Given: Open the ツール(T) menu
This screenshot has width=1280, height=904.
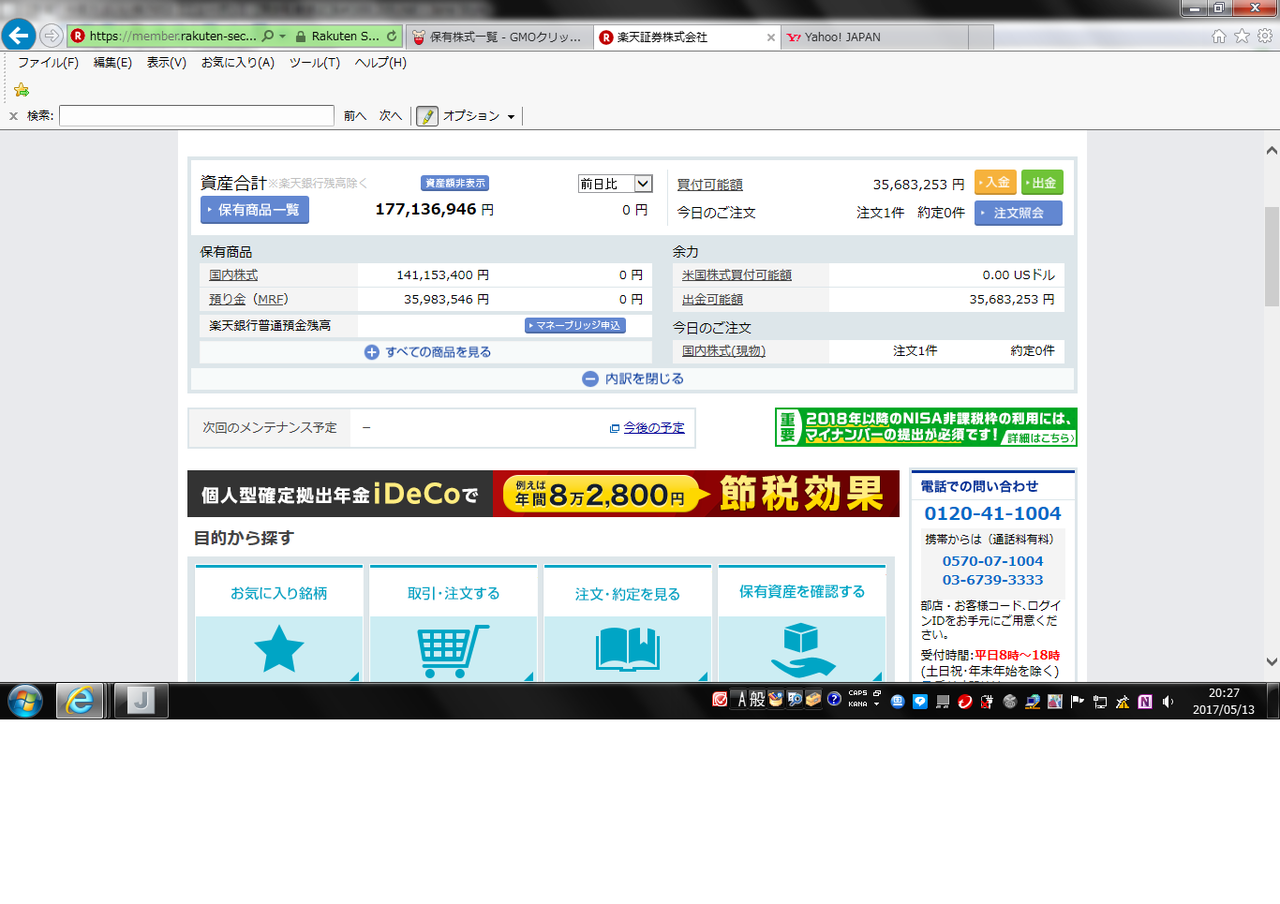Looking at the screenshot, I should tap(315, 62).
